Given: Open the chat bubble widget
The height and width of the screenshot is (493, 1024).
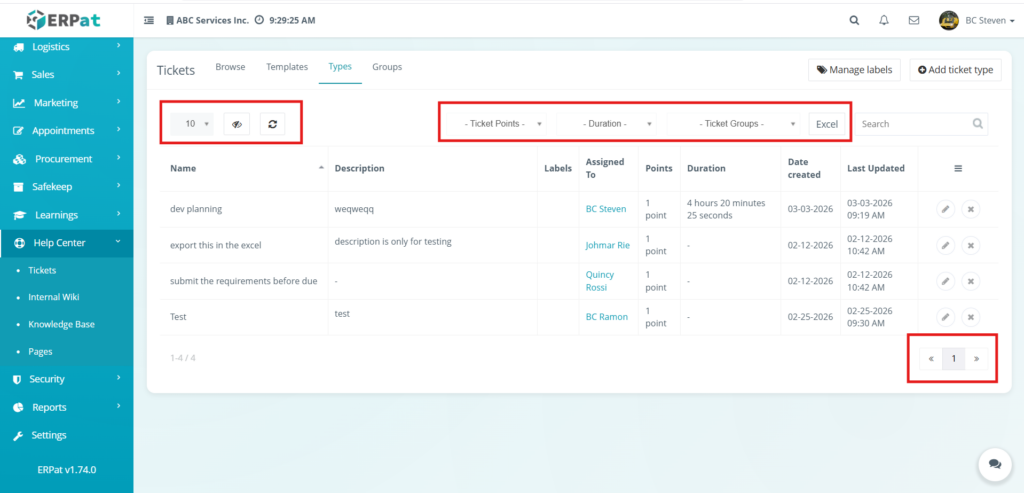Looking at the screenshot, I should click(994, 464).
